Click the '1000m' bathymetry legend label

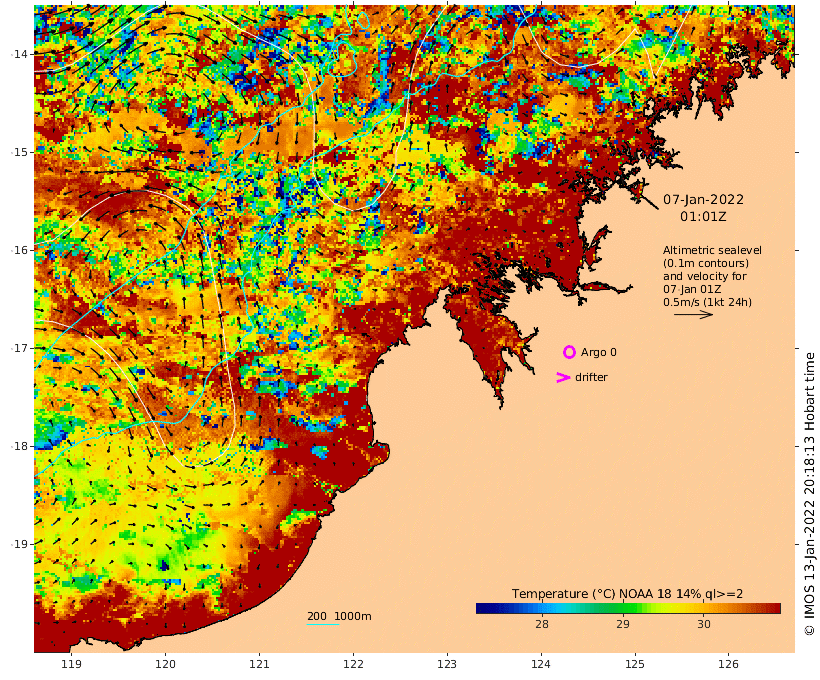click(352, 616)
